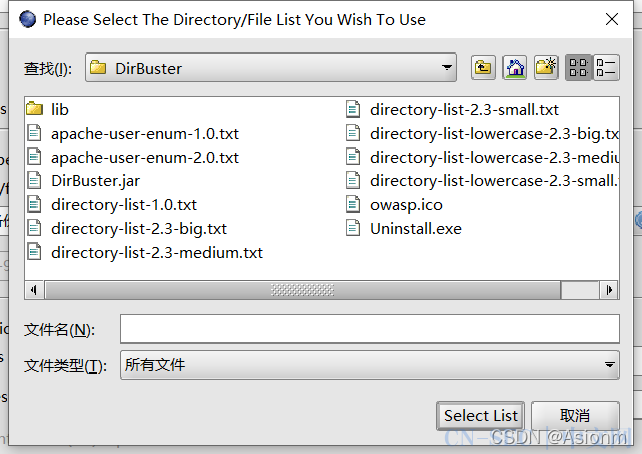This screenshot has height=454, width=642.
Task: Create a new folder icon
Action: 545,68
